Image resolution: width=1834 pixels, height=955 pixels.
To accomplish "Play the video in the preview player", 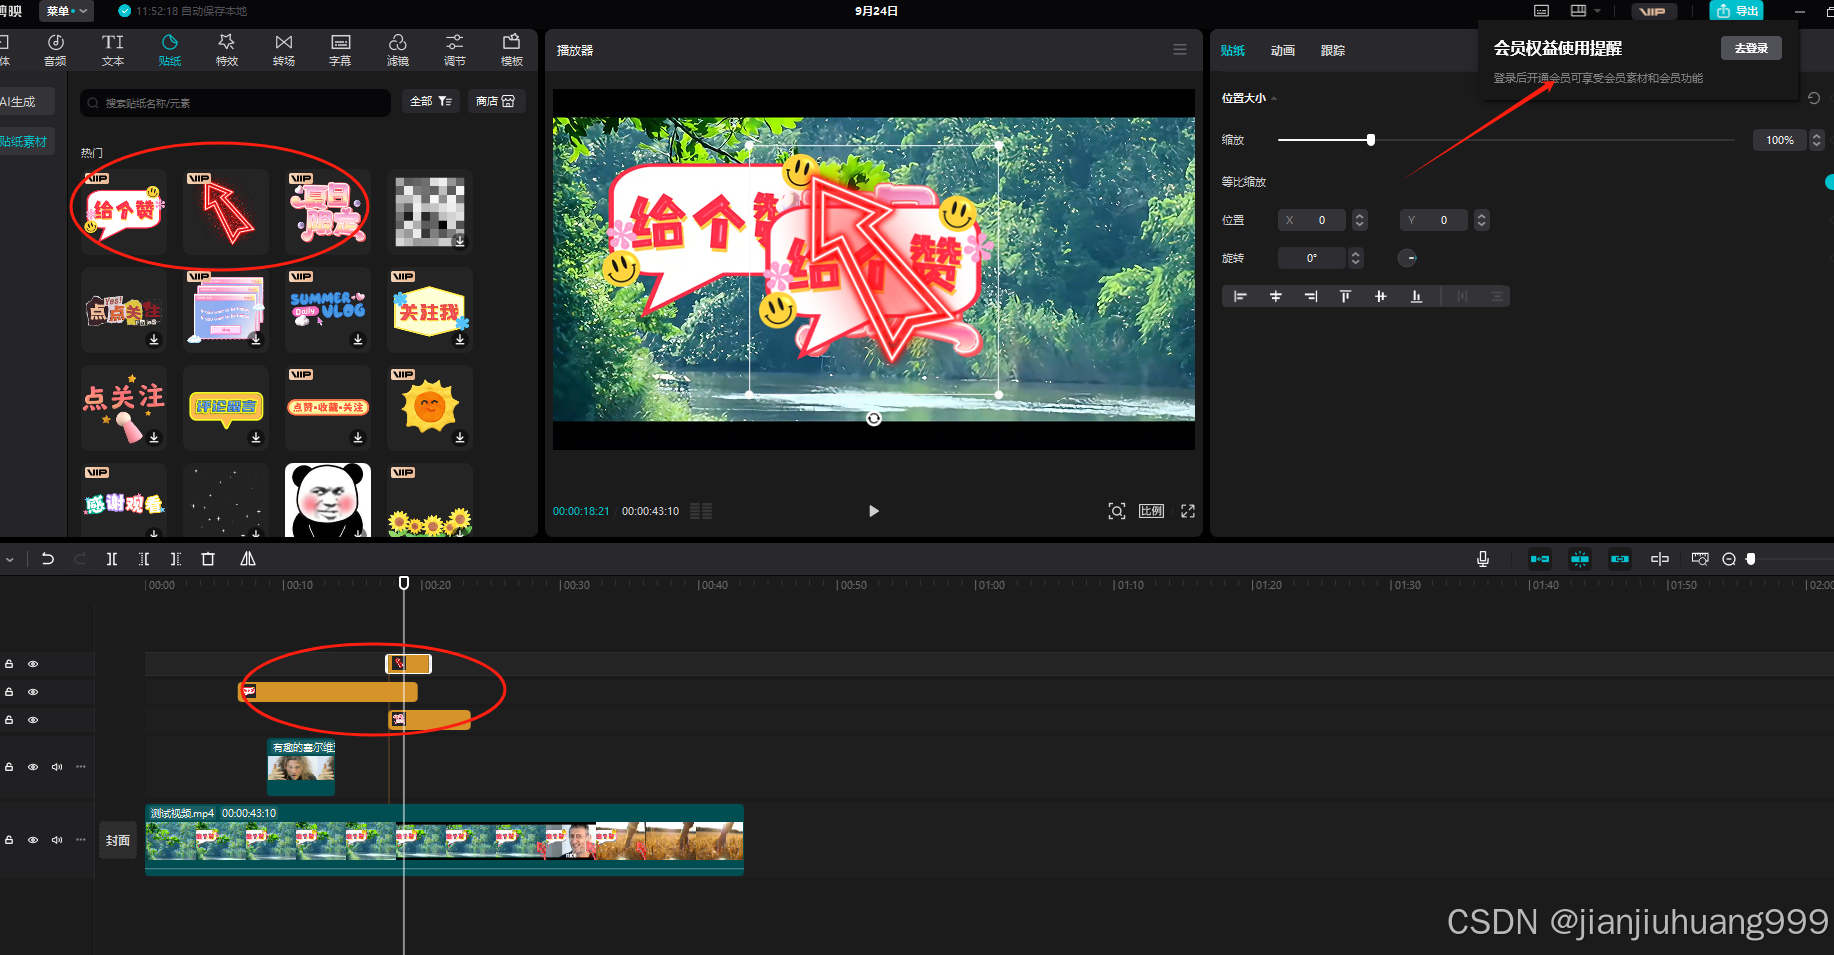I will pyautogui.click(x=873, y=511).
